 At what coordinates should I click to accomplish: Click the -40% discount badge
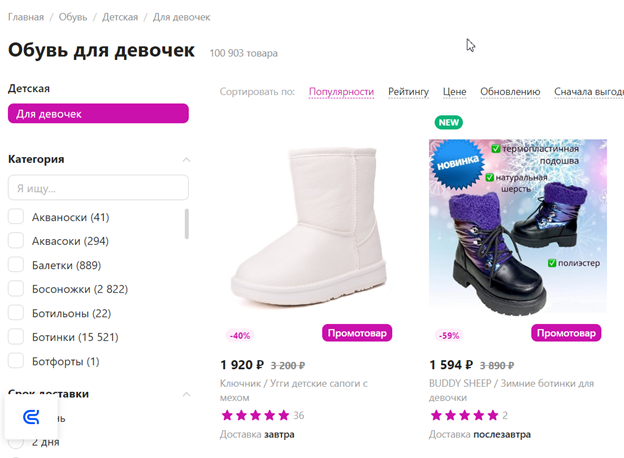[x=240, y=335]
